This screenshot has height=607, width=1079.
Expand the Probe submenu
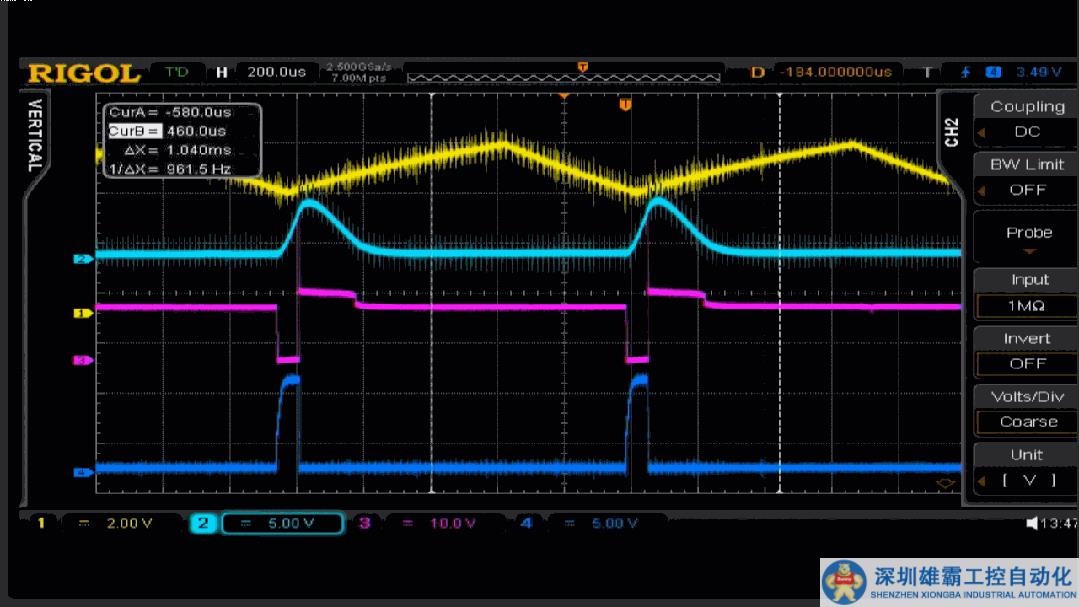coord(1028,238)
